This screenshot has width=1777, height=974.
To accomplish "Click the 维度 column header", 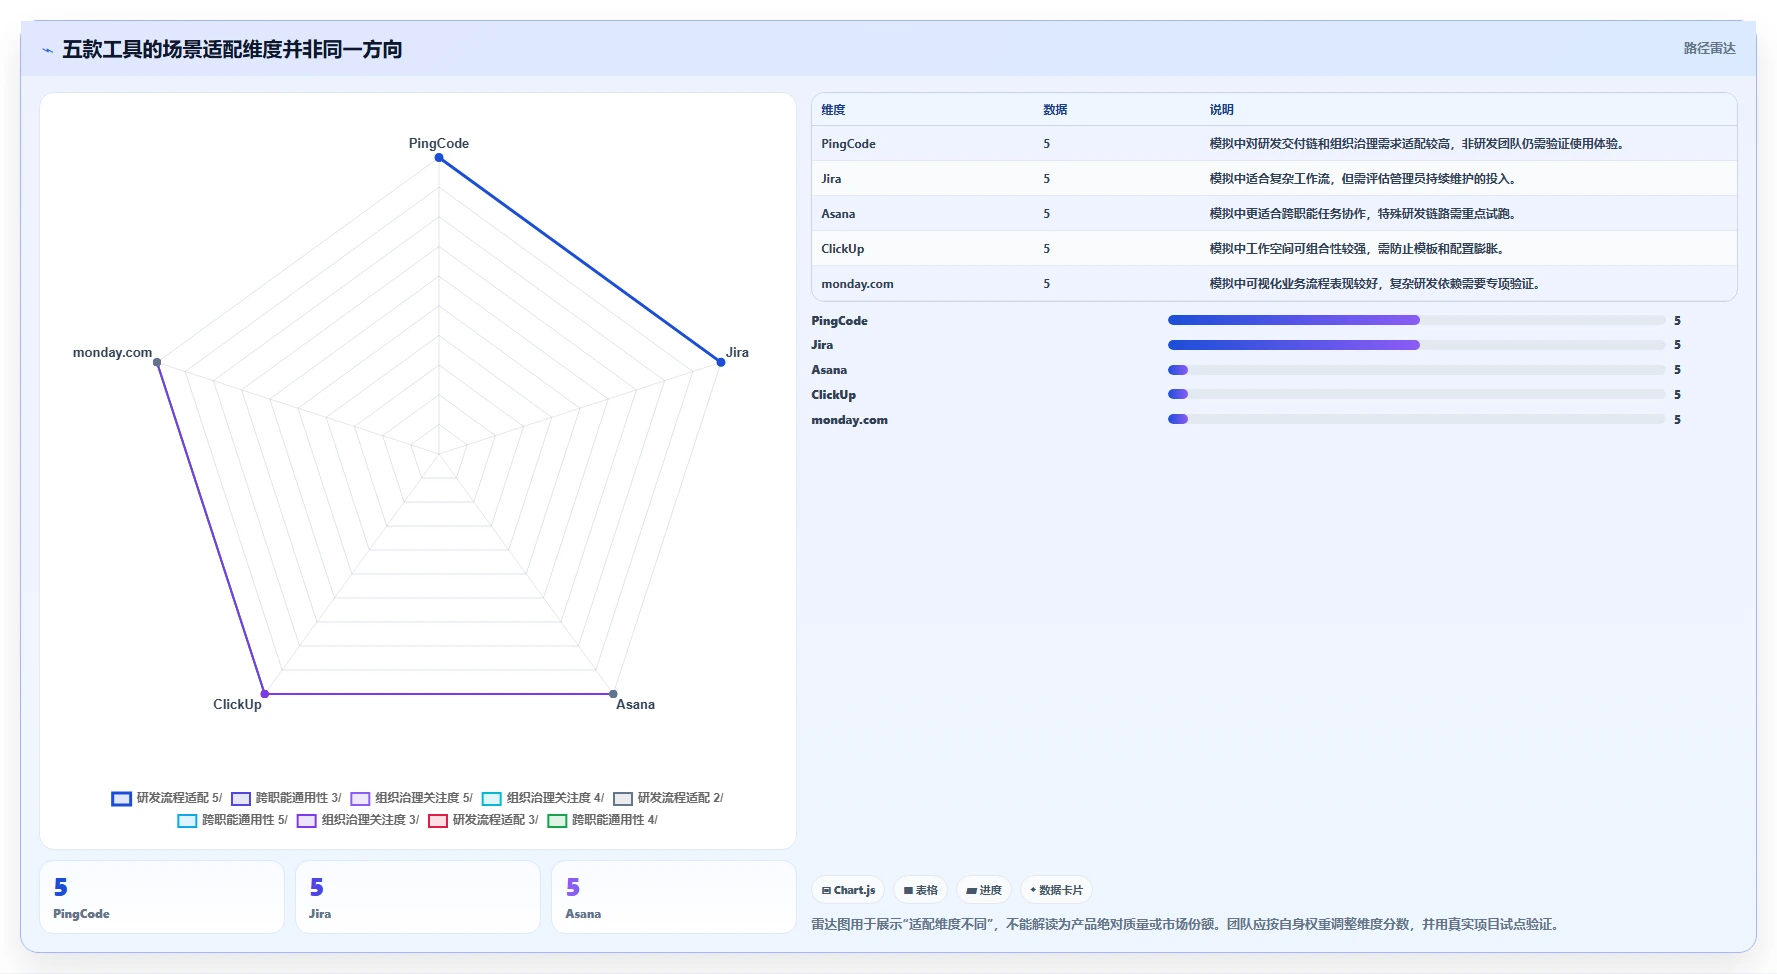I will pos(833,110).
